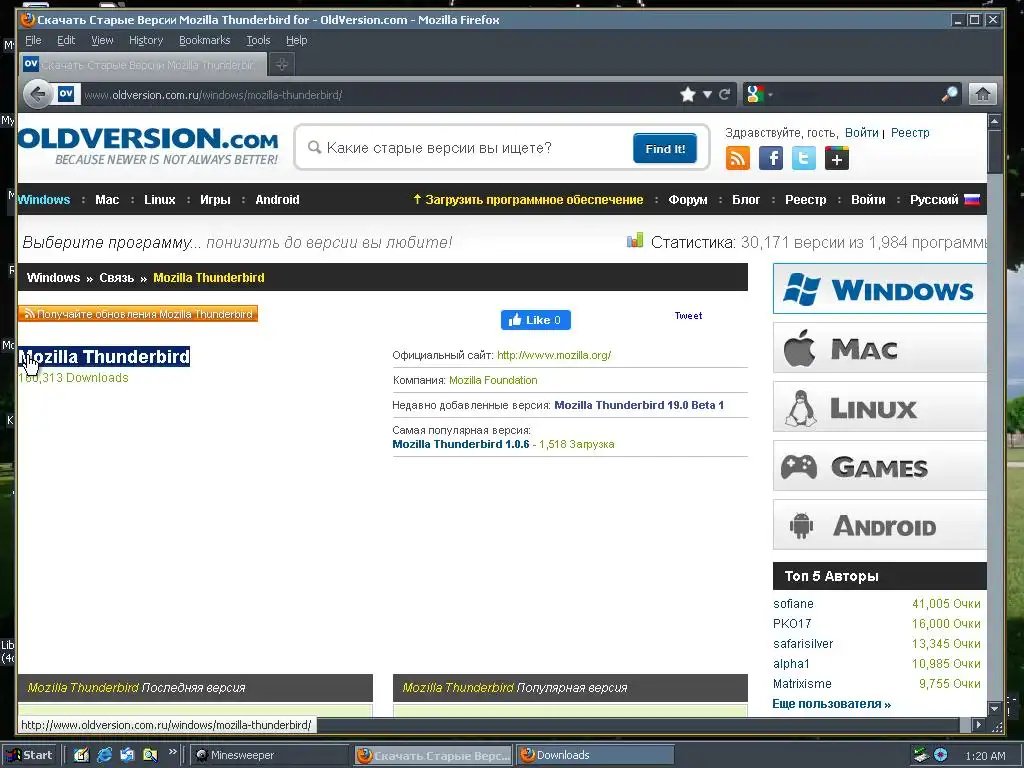Click the Russian flag language icon

click(x=972, y=199)
